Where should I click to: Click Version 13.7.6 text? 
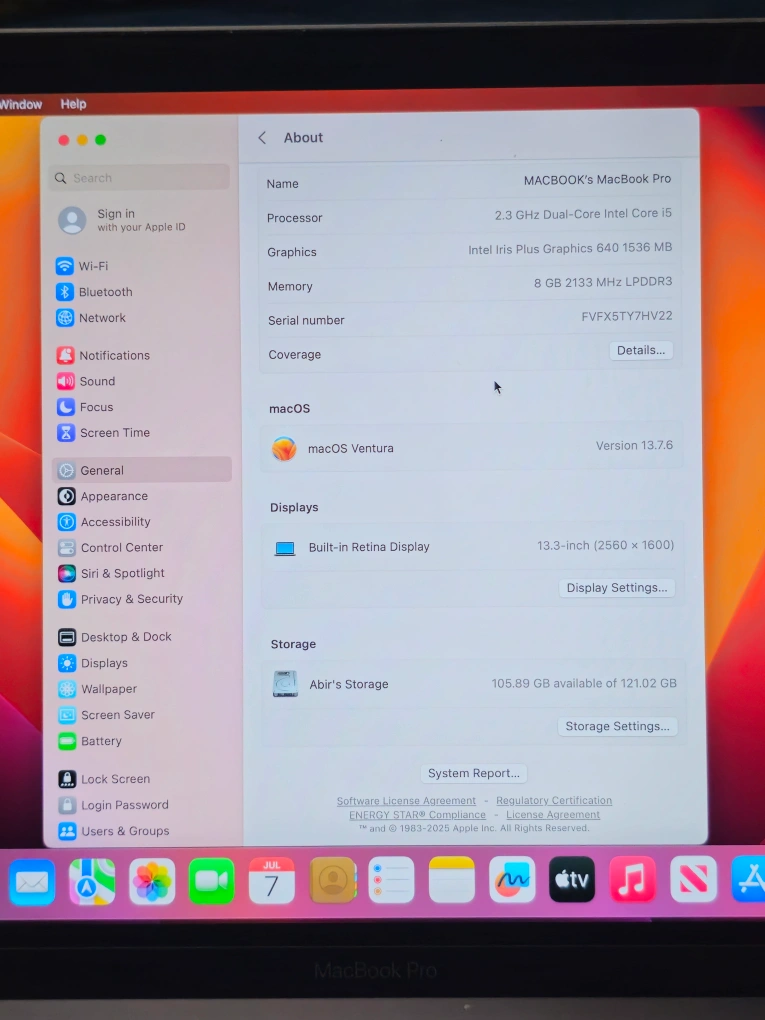tap(634, 446)
